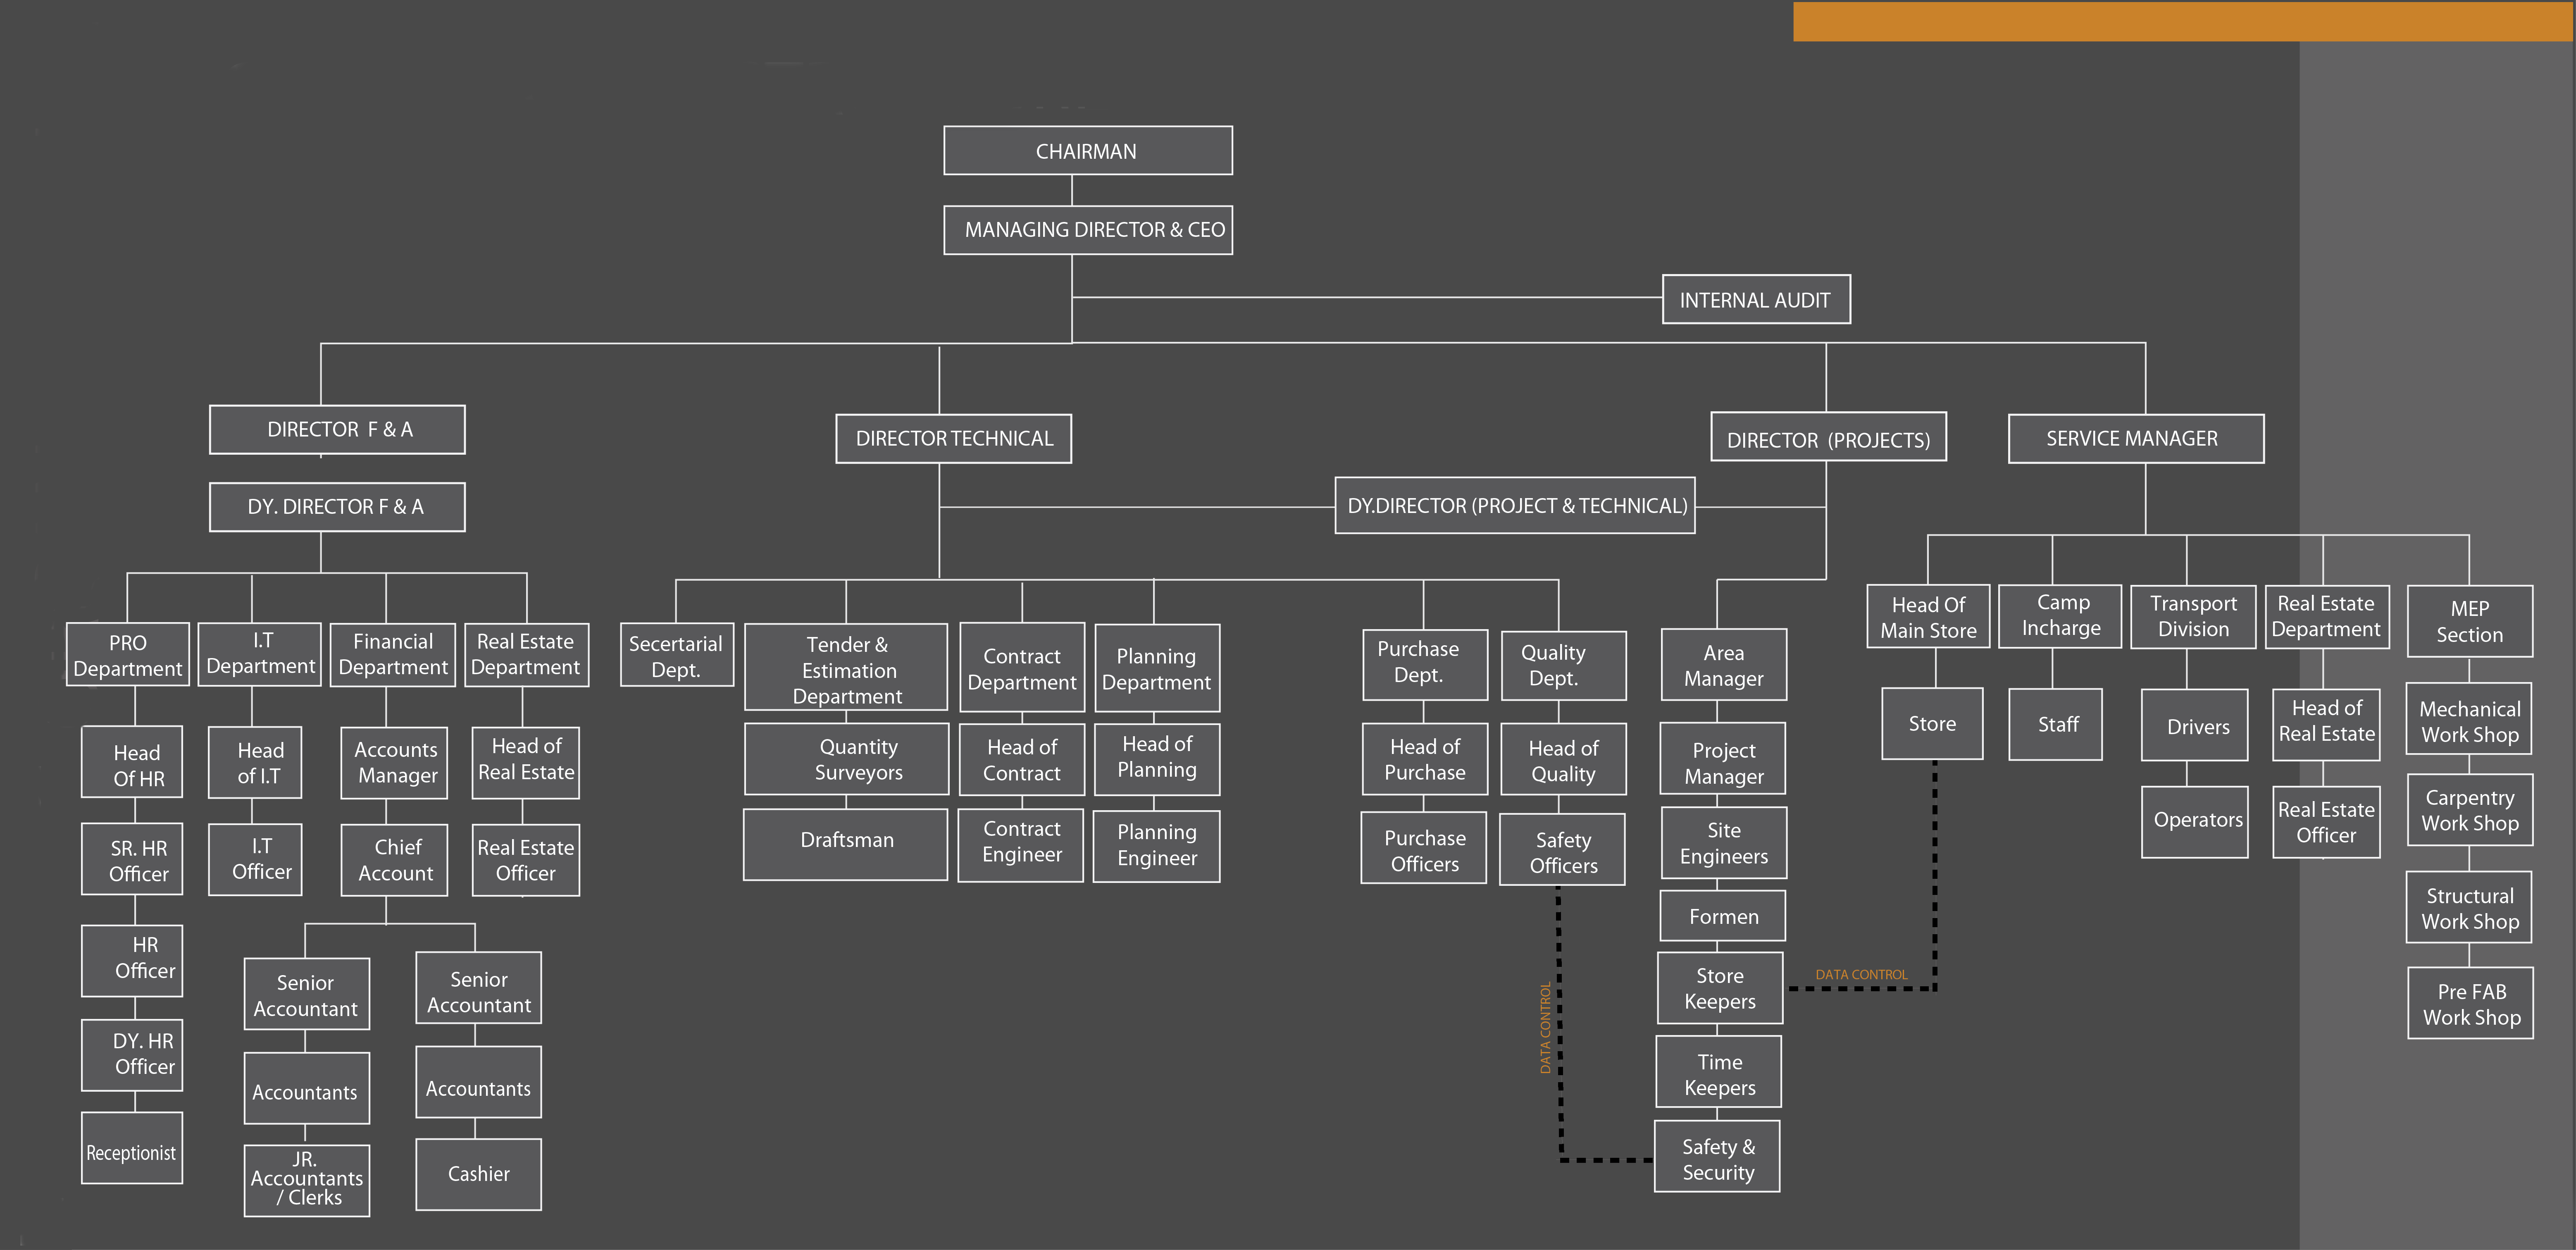The image size is (2576, 1250).
Task: Click the DY. HR Officer box
Action: pos(132,1055)
